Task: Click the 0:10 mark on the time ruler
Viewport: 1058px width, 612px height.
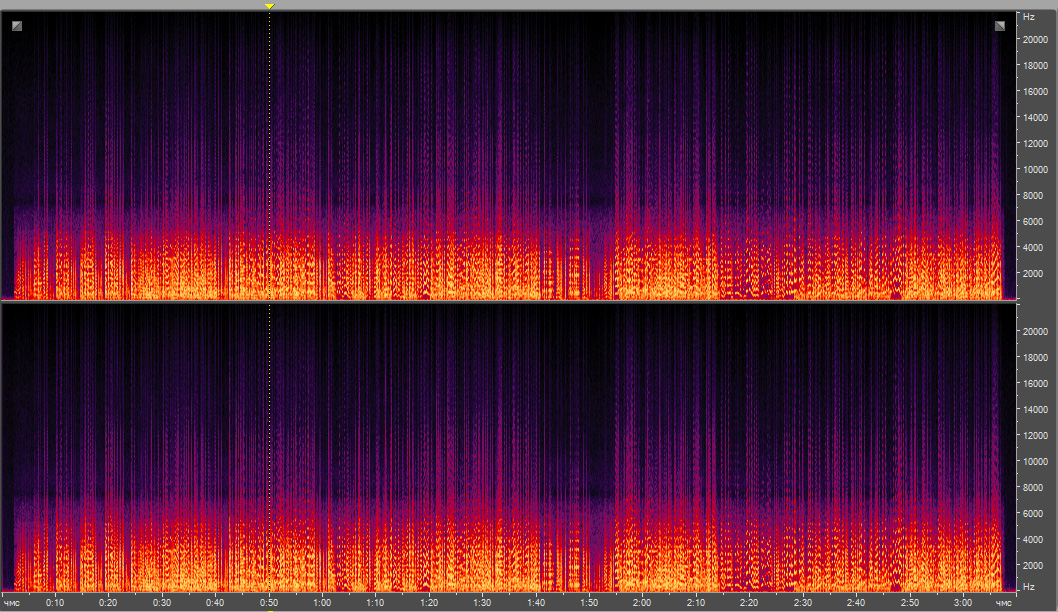Action: point(55,603)
